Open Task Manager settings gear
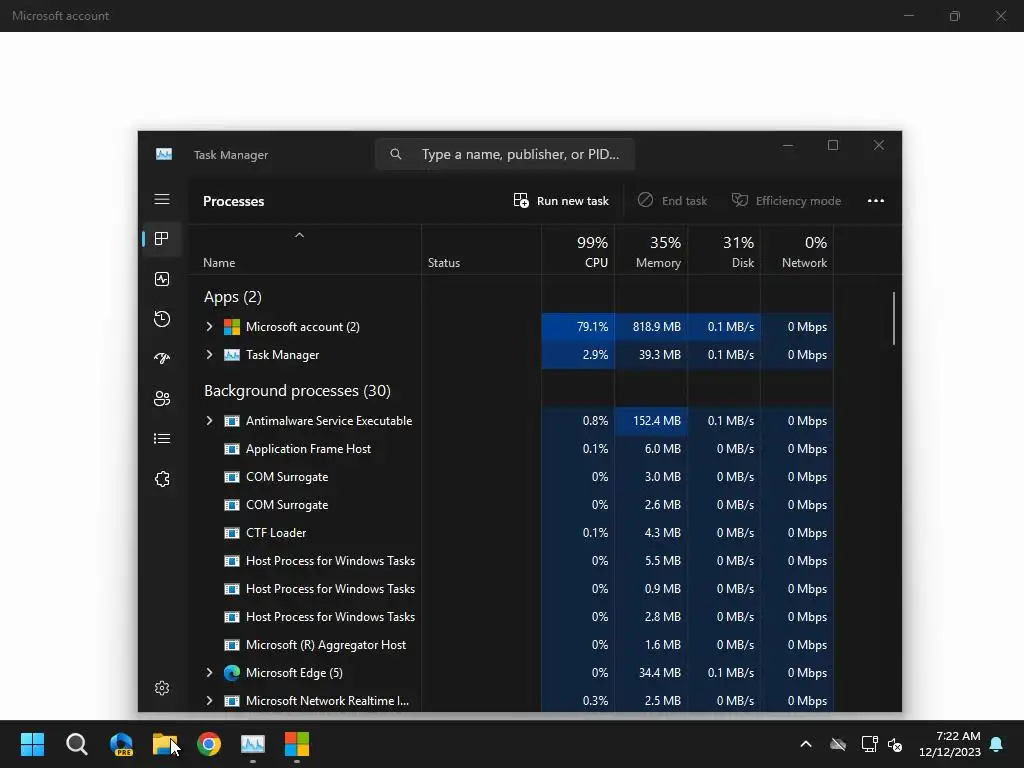This screenshot has height=768, width=1024. (x=162, y=688)
